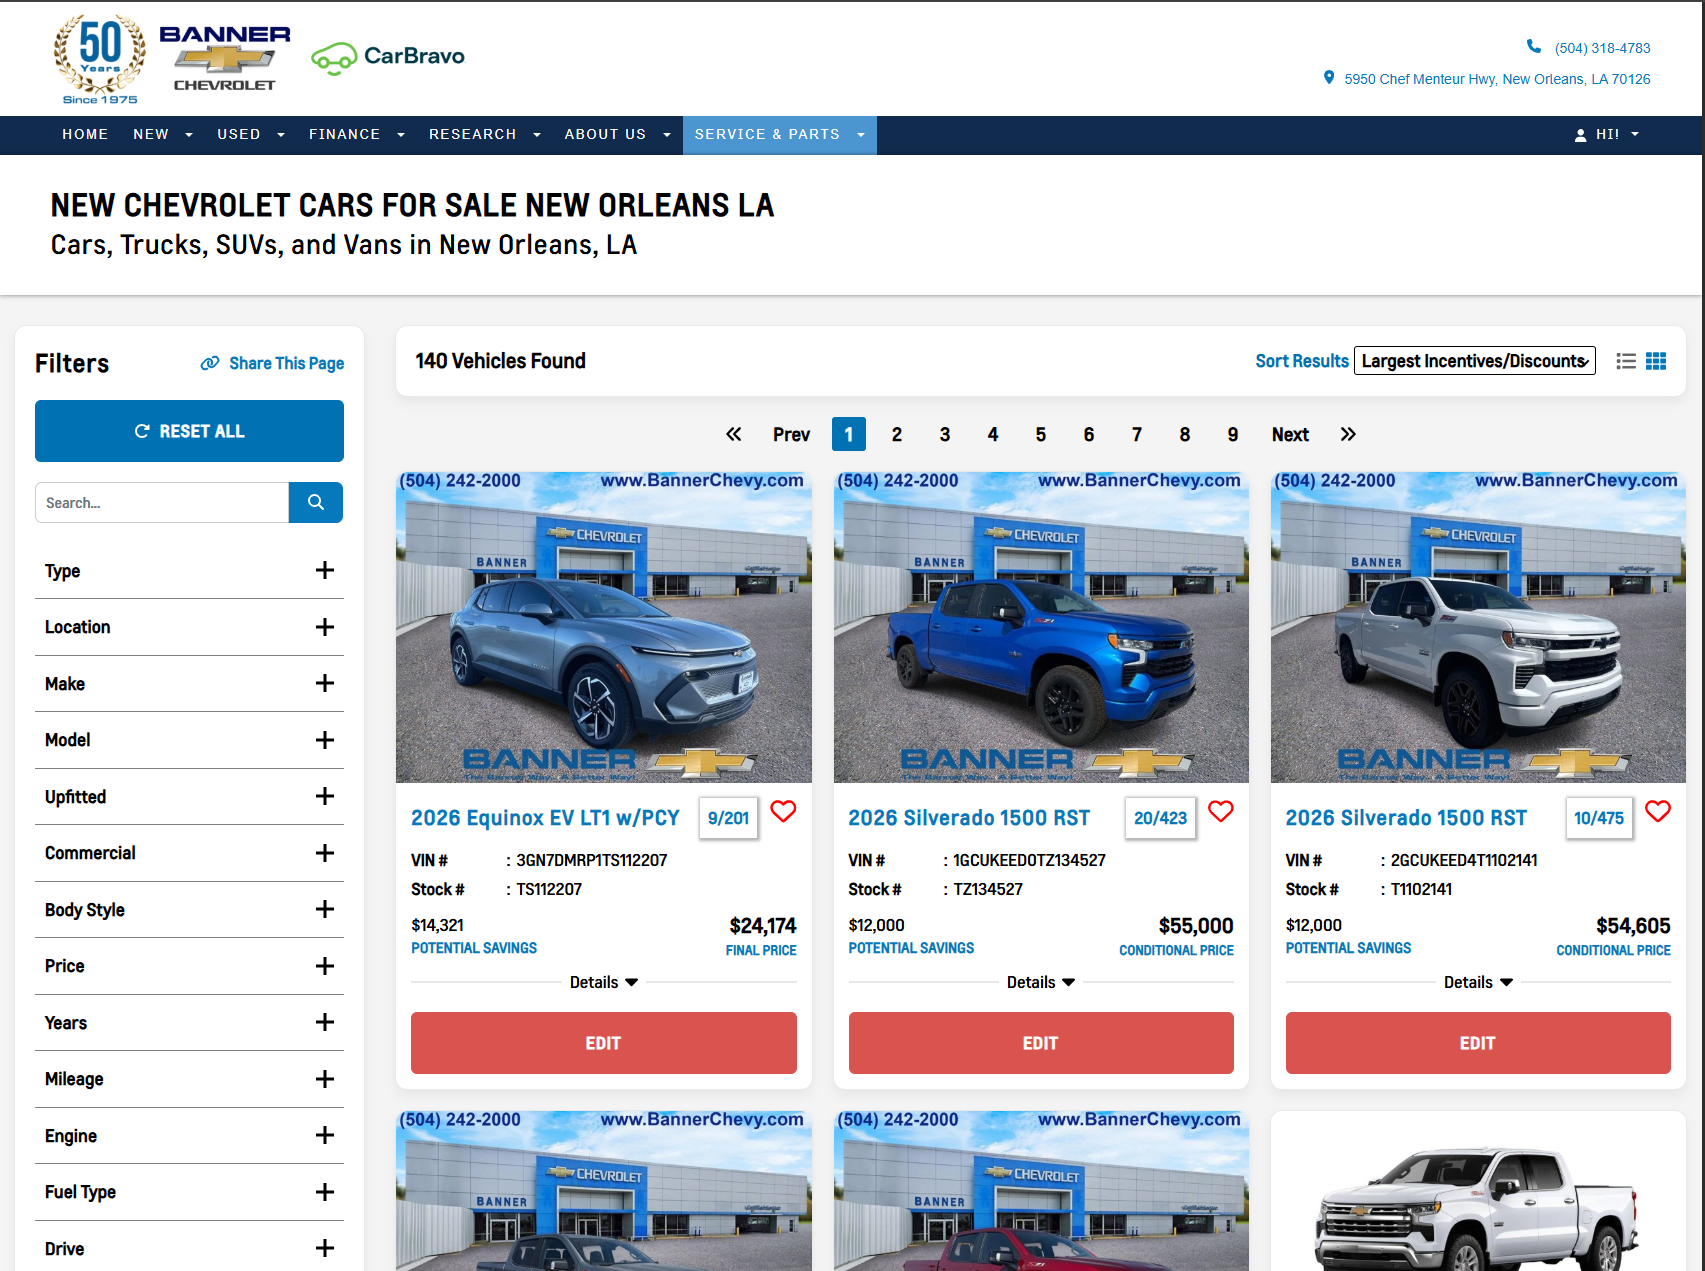Go to results page 9

tap(1233, 434)
